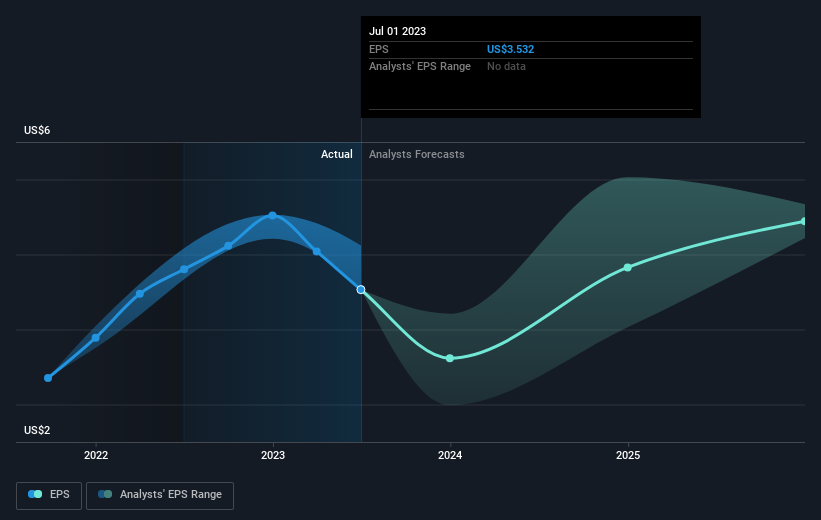Click the 'Actual' label
This screenshot has height=520, width=821.
pos(337,154)
